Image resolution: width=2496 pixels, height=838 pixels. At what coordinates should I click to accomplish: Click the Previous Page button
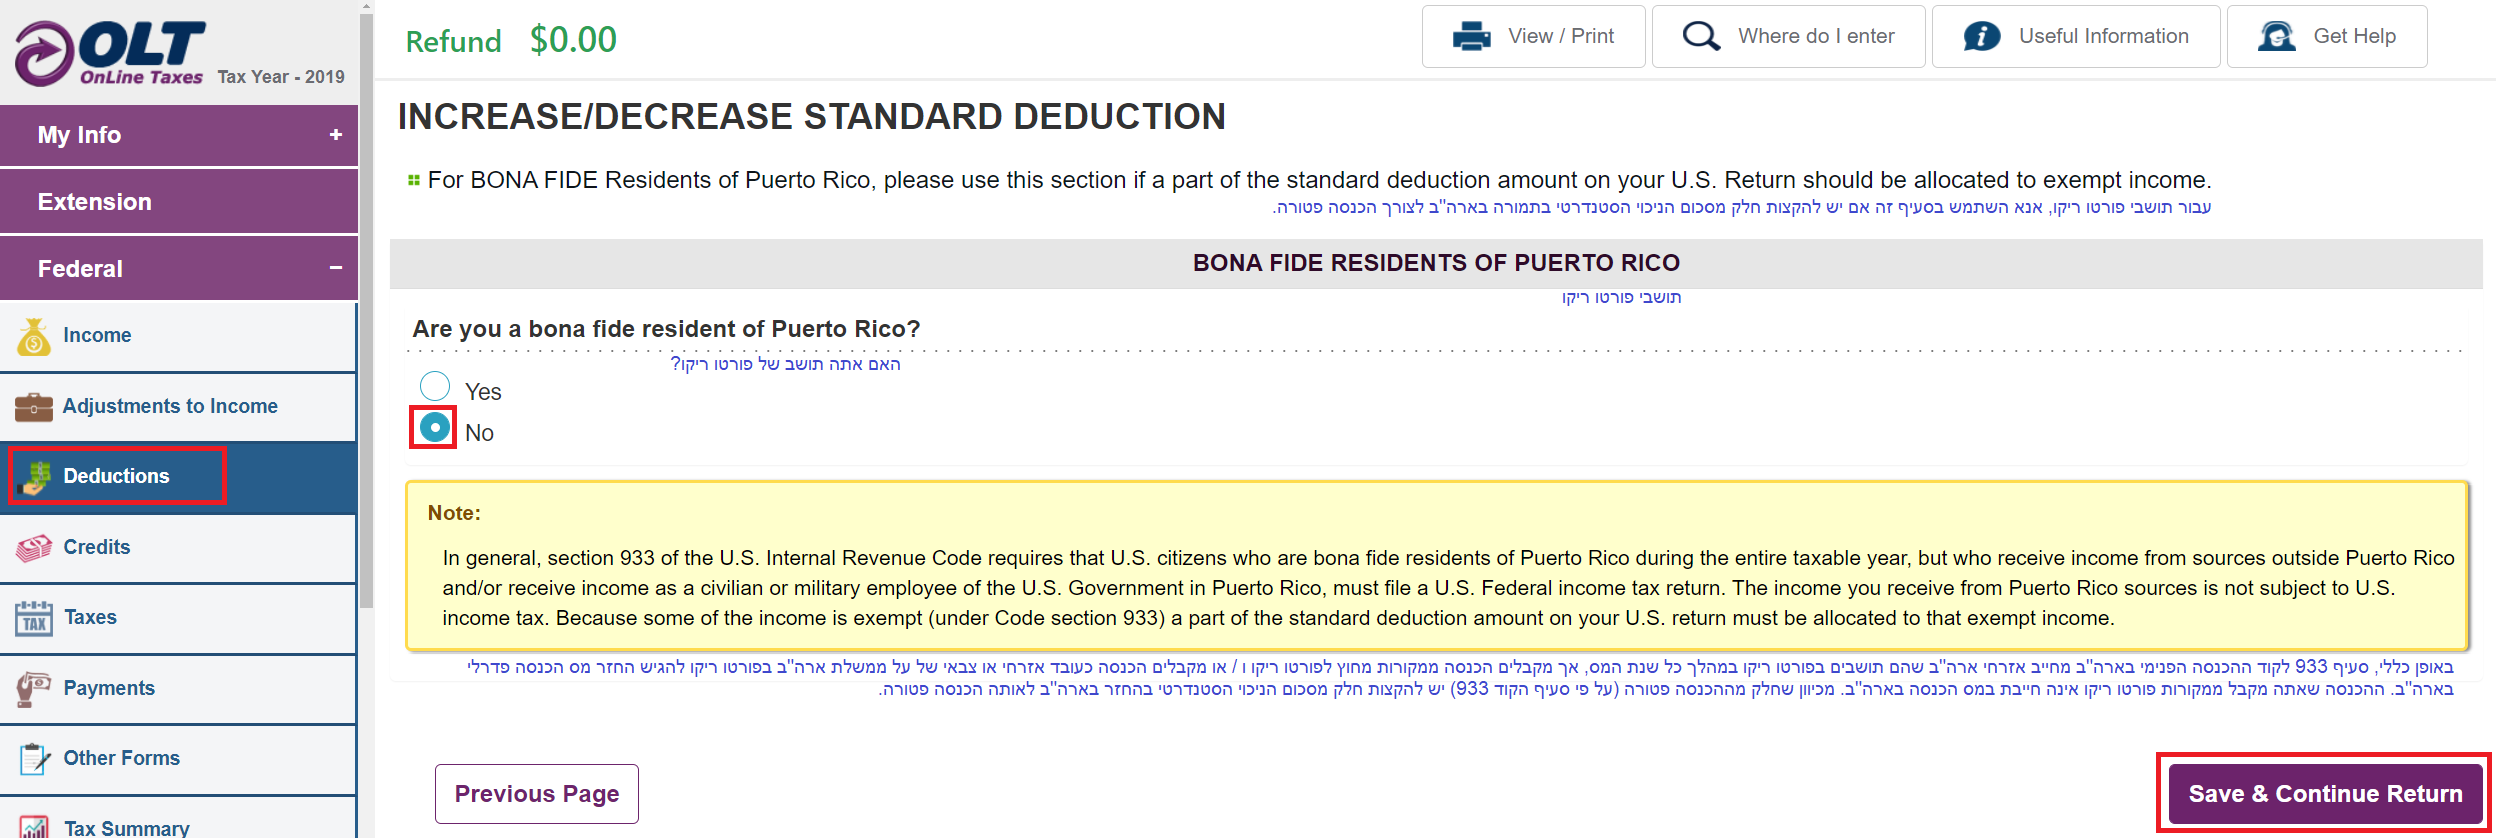(537, 794)
